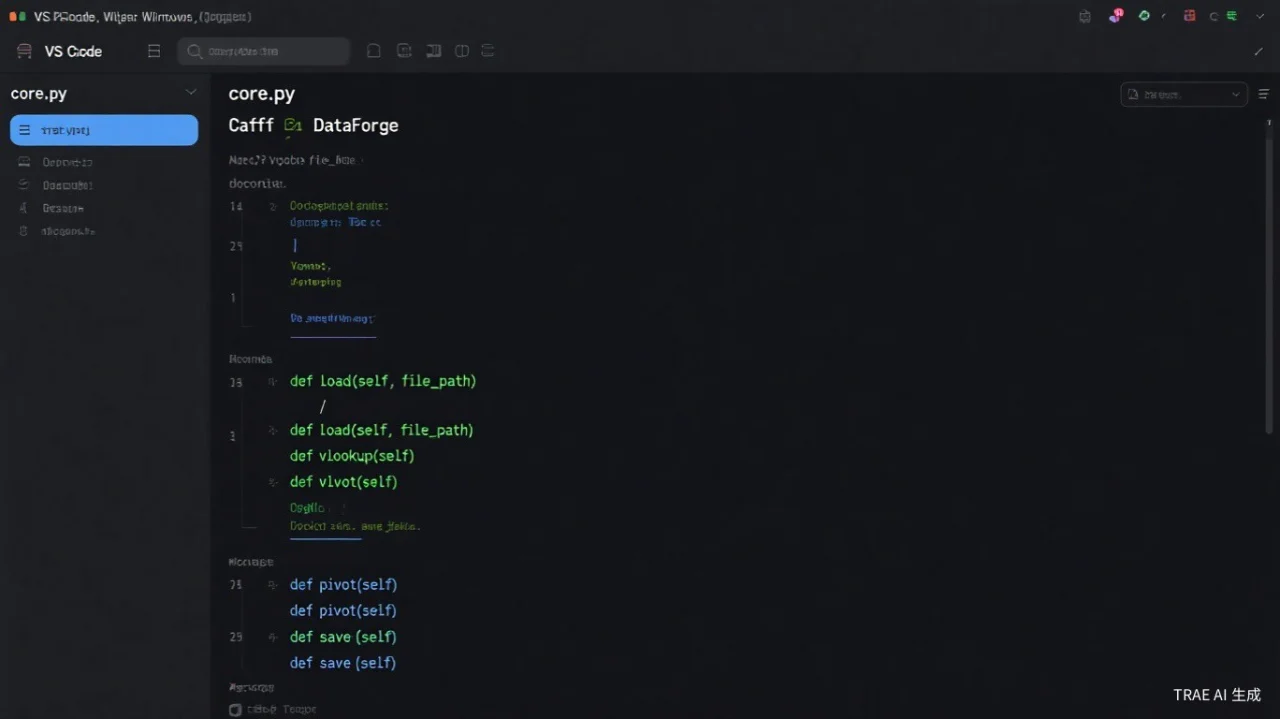Open the gray robot icon in title bar

click(x=1085, y=16)
